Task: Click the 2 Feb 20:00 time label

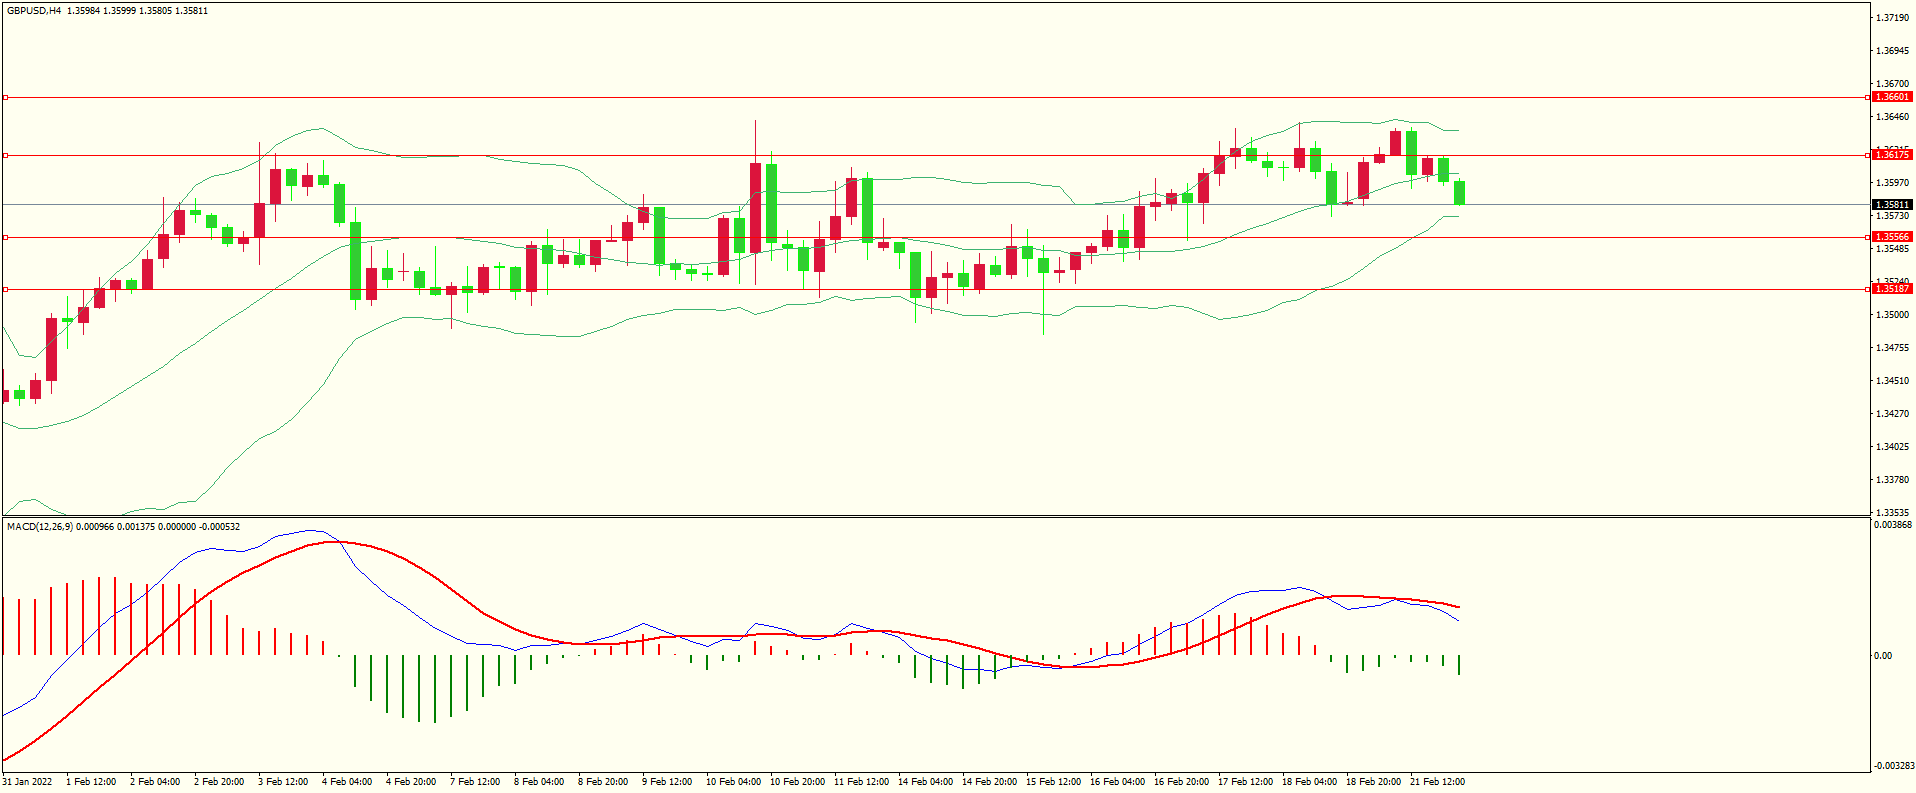Action: click(219, 782)
